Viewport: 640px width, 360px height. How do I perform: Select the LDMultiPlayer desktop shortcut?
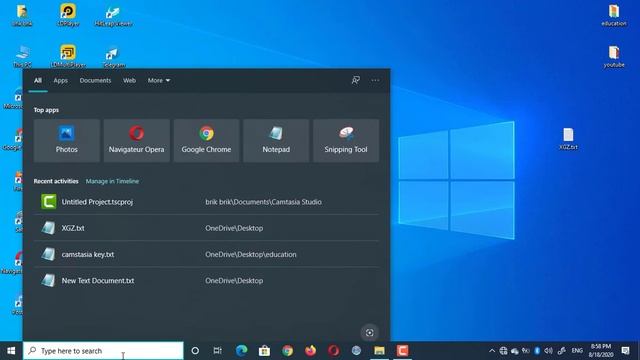68,56
